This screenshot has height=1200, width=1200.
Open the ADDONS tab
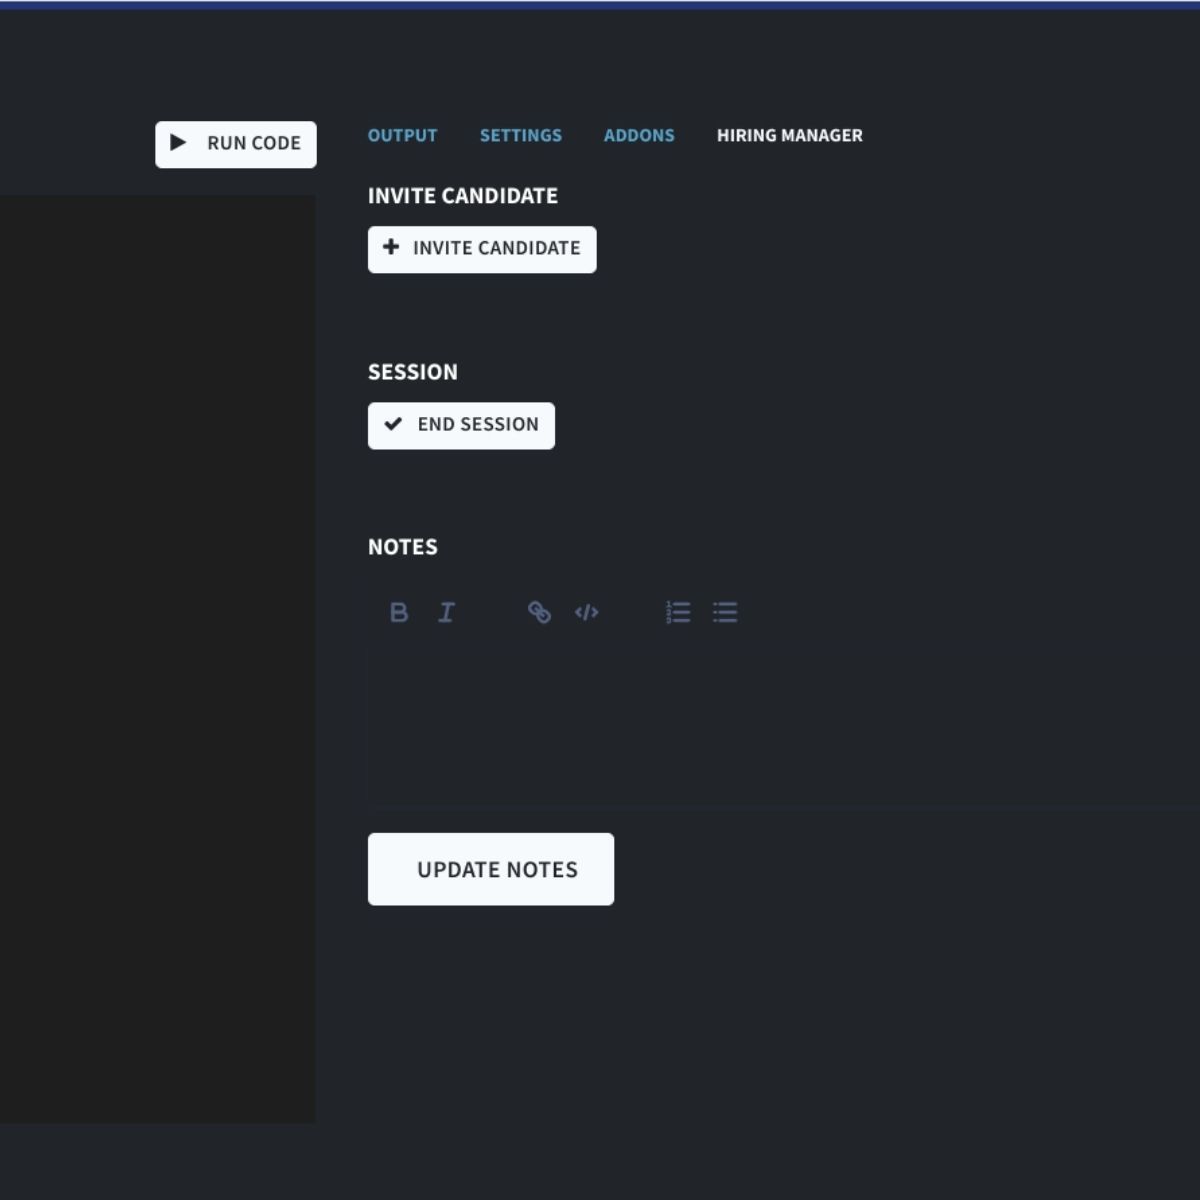(639, 135)
